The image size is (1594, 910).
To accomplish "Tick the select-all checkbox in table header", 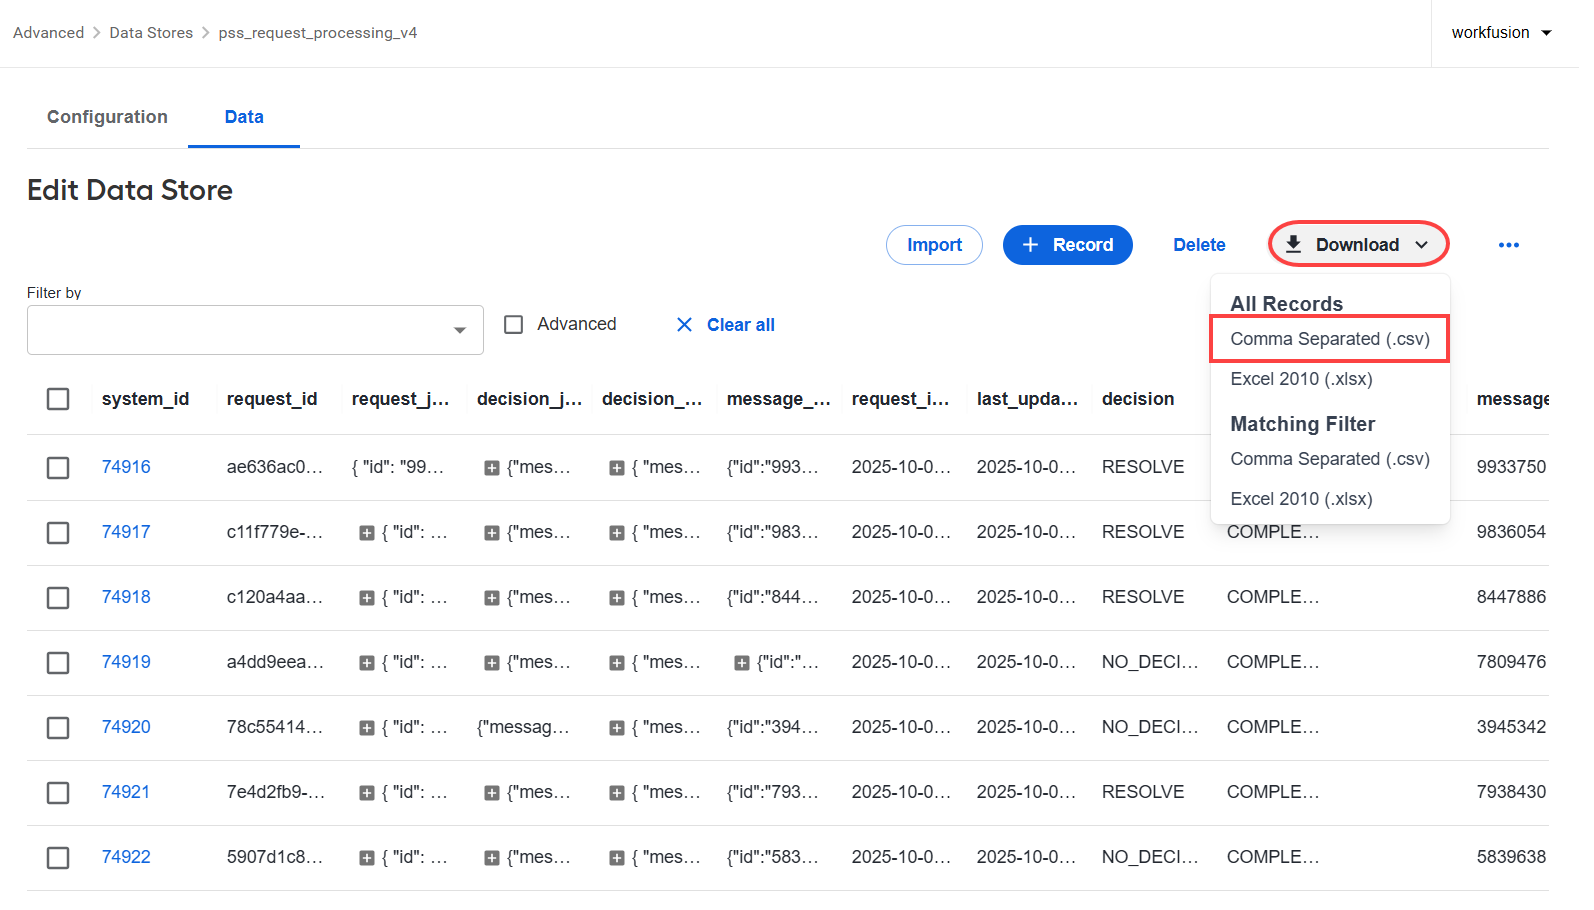I will pos(58,399).
